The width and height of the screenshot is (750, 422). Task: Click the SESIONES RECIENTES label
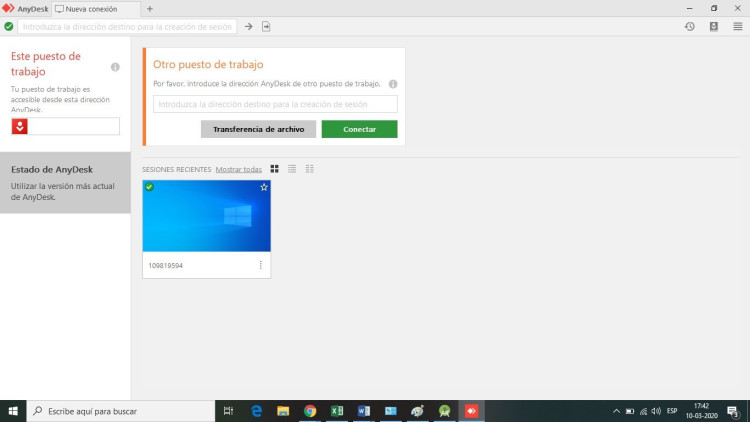pos(176,169)
